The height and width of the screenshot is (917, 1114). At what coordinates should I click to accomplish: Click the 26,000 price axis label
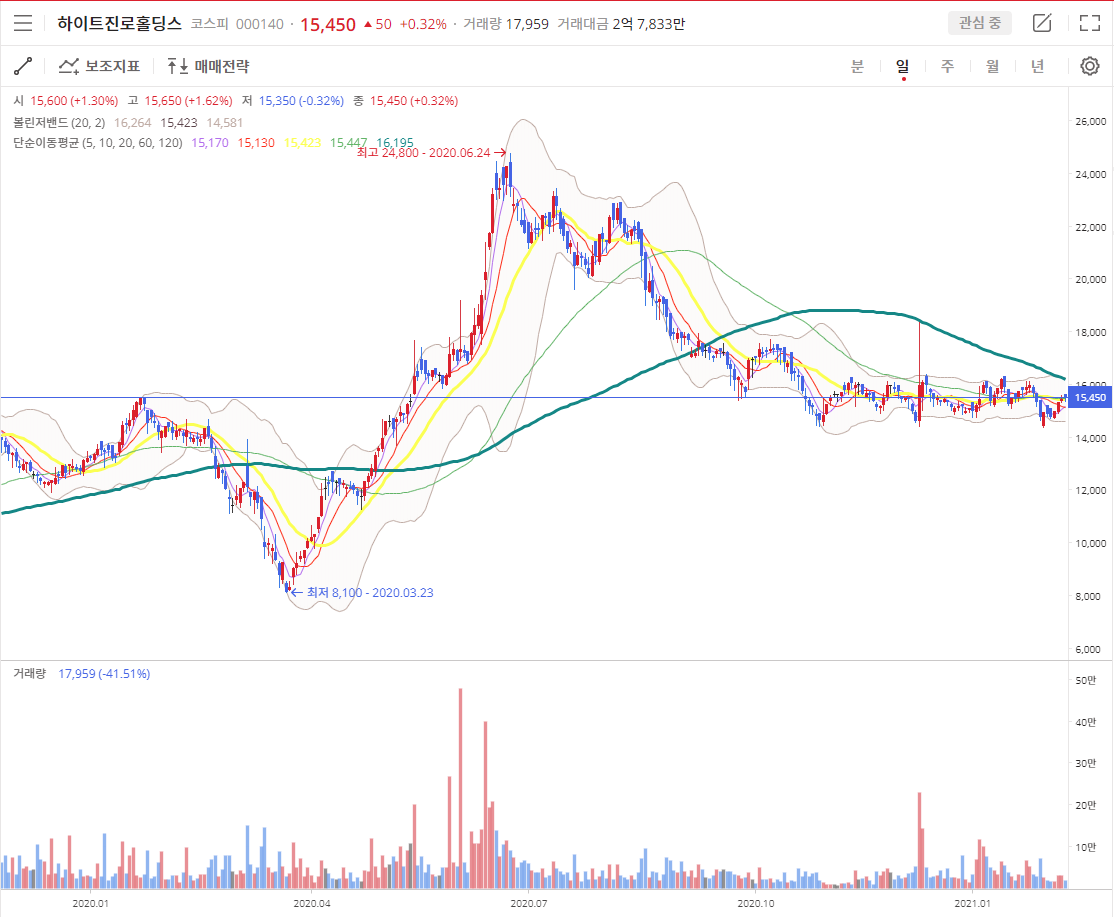(x=1090, y=121)
